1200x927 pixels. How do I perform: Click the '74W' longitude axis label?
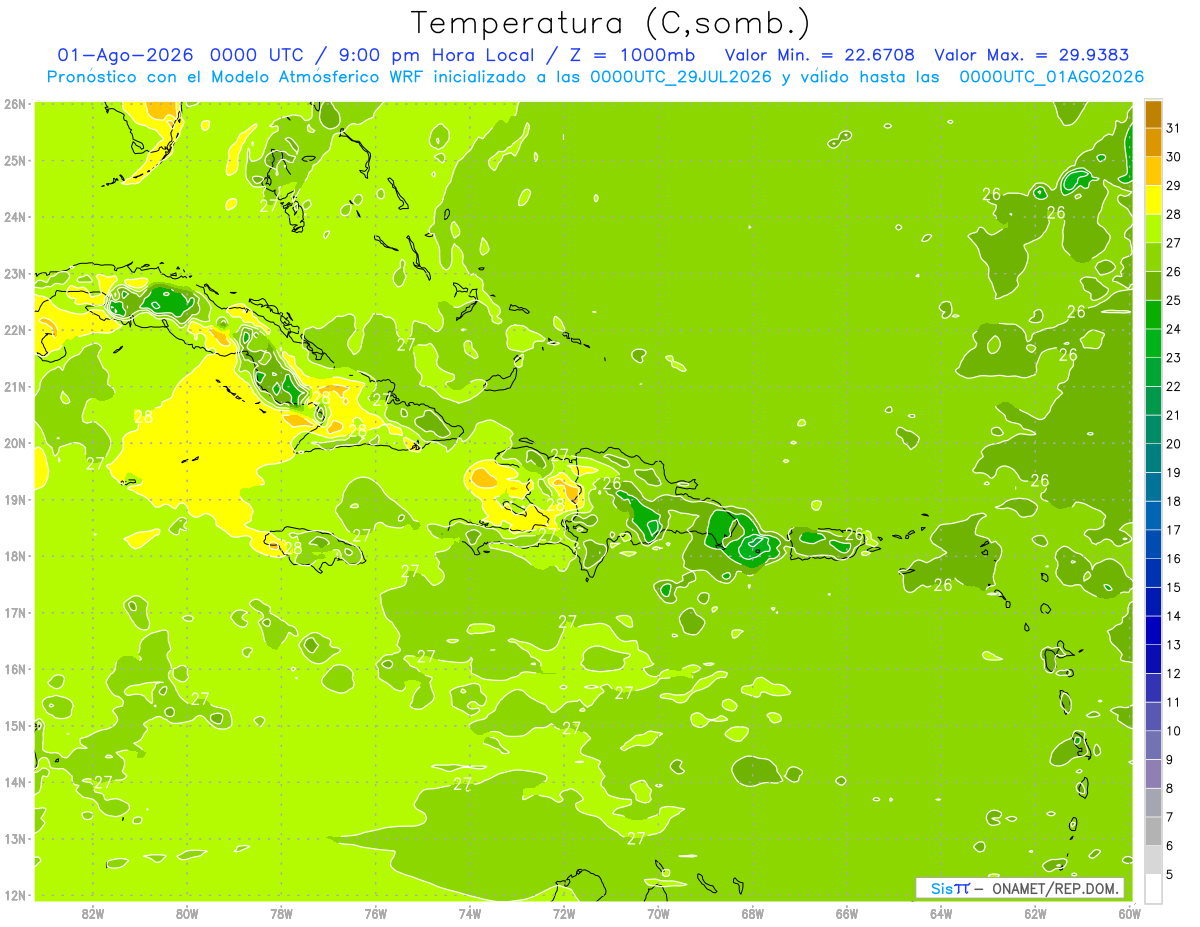470,912
